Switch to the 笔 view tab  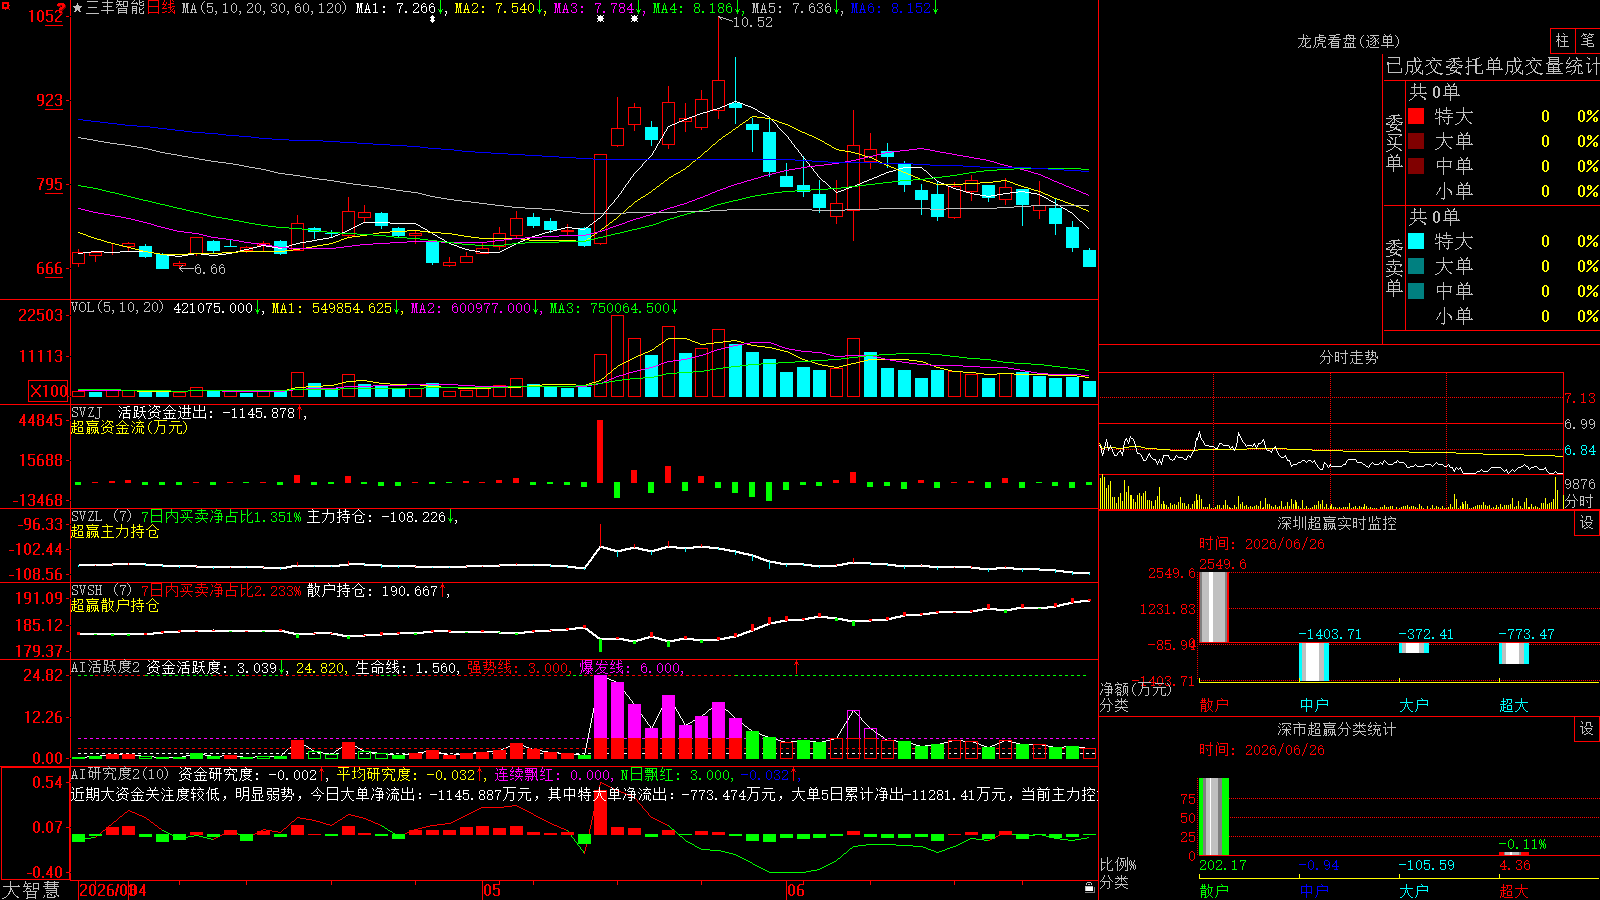pos(1588,41)
